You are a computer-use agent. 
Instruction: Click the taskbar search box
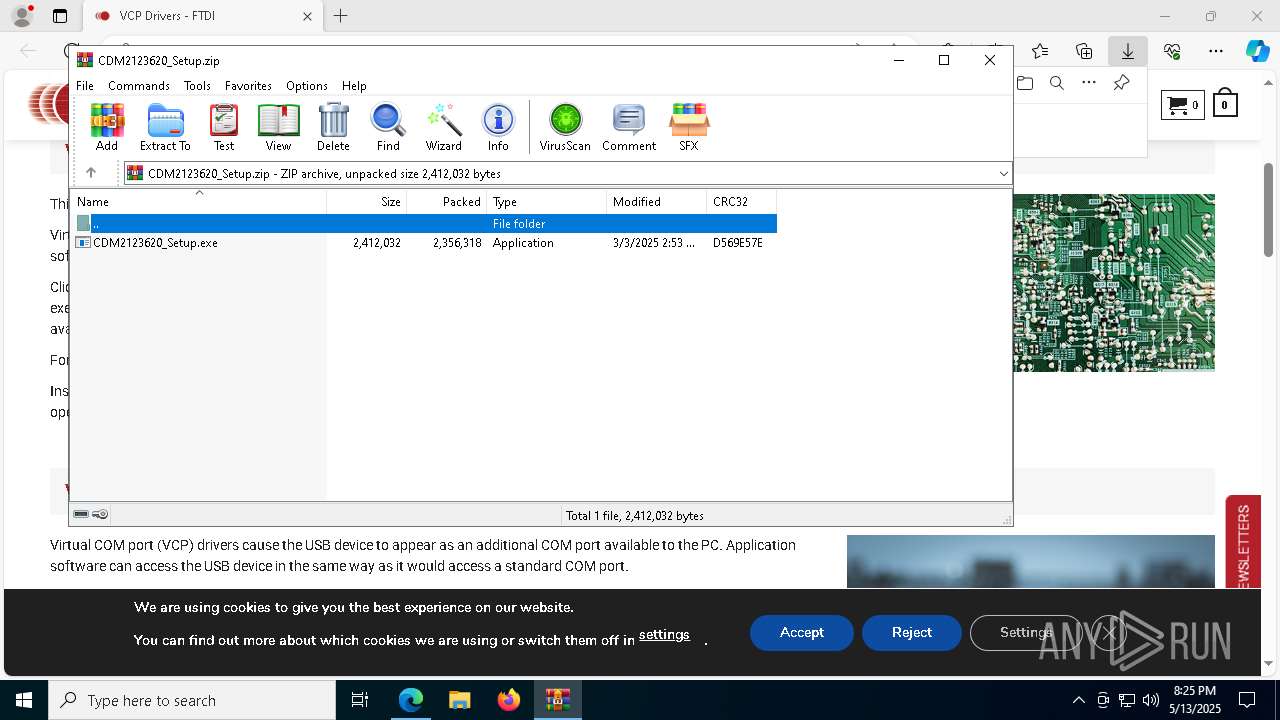[x=192, y=700]
